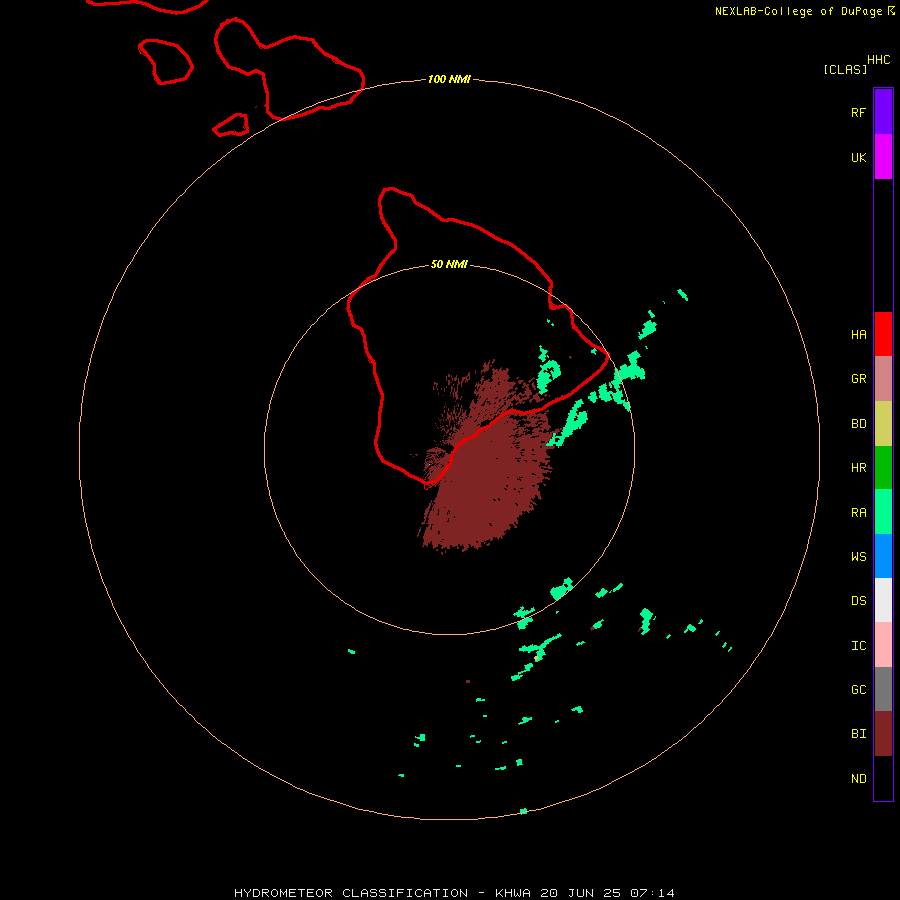Click the WS legend label

tap(858, 556)
